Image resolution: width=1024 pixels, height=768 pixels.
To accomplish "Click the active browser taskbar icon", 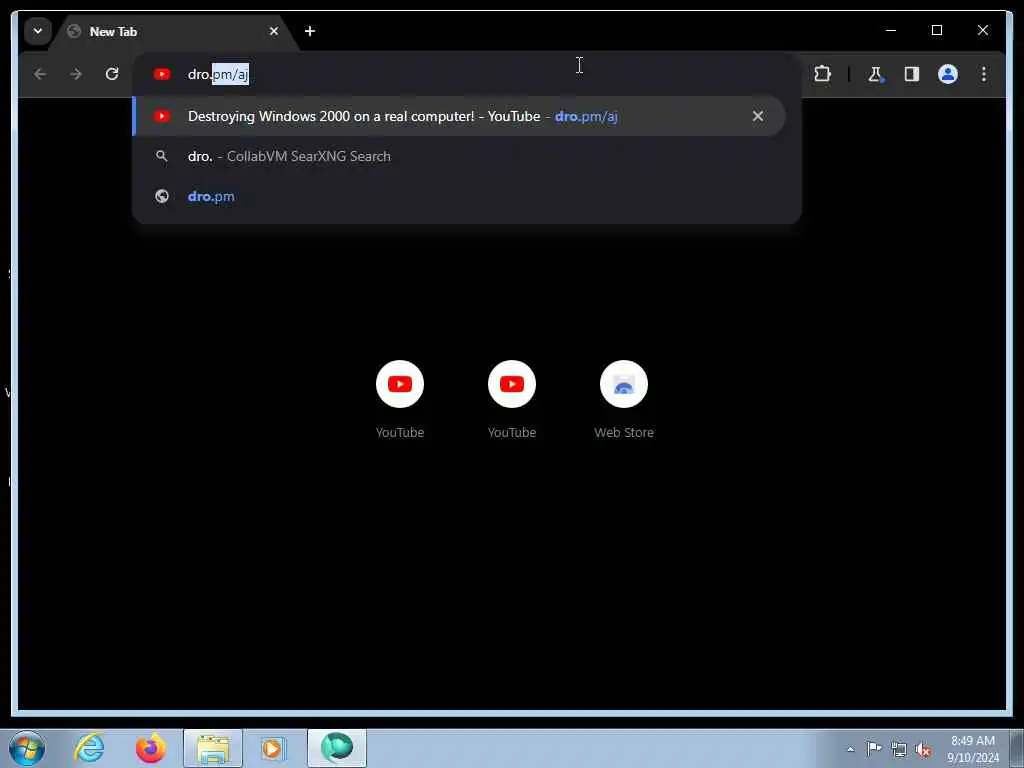I will 337,748.
